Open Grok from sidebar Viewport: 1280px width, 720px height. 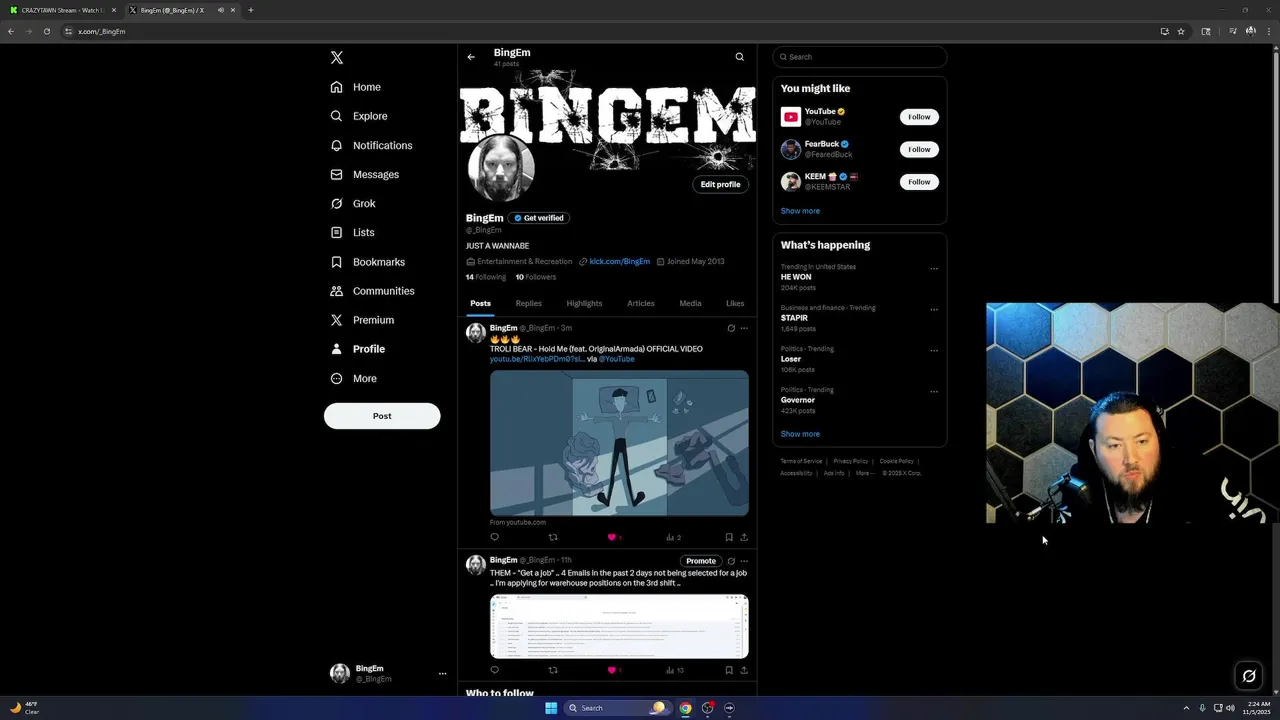point(353,203)
